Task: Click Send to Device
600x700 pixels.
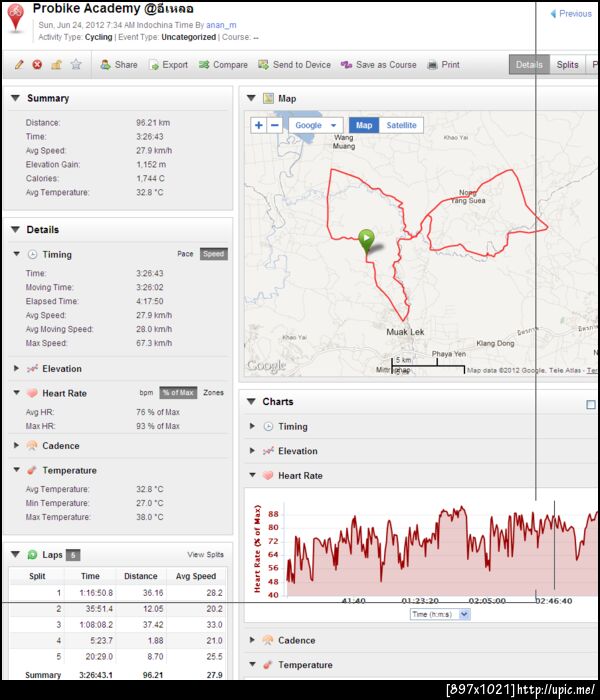Action: (295, 65)
